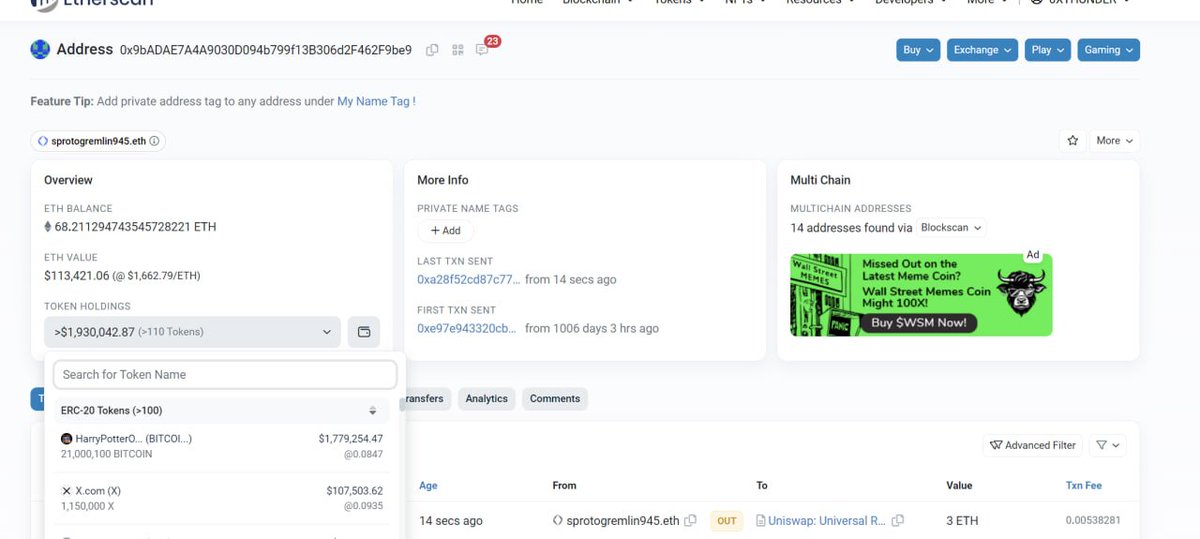The height and width of the screenshot is (539, 1200).
Task: Add address to watch list with star icon
Action: (x=1073, y=141)
